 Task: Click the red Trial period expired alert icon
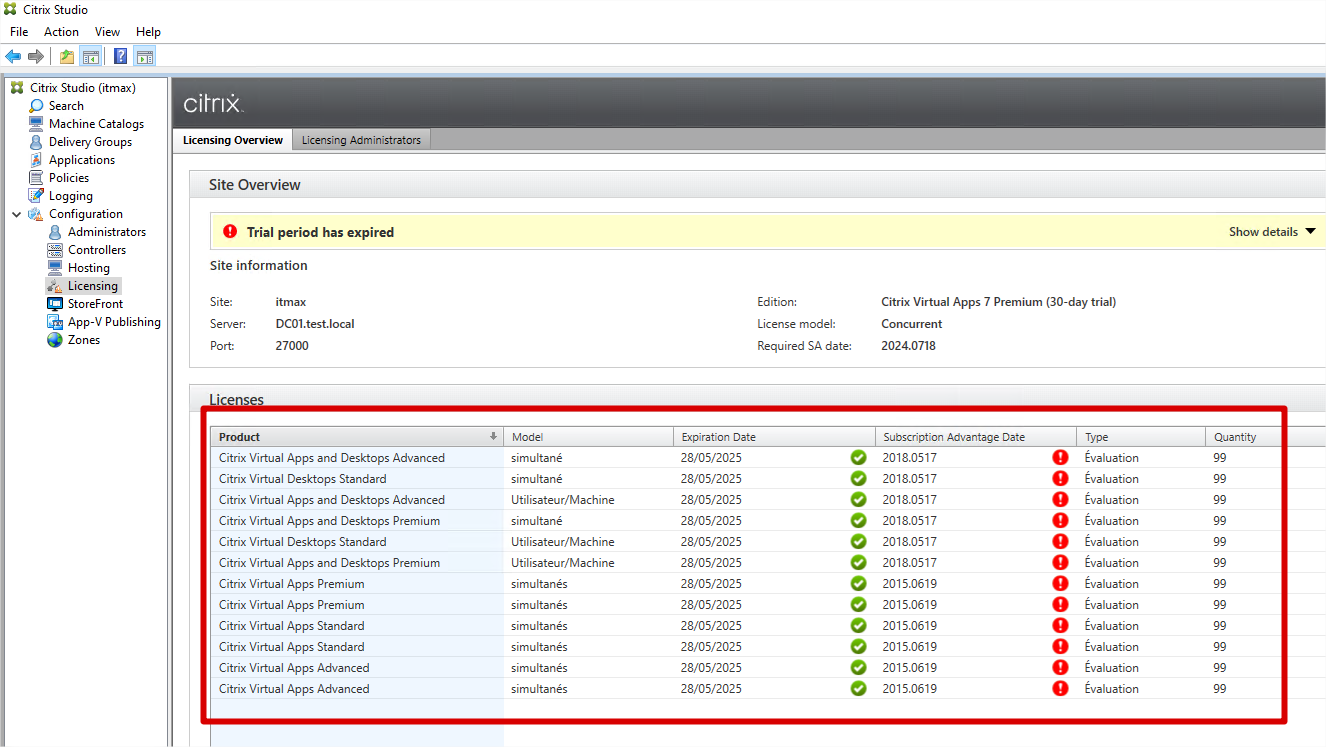230,232
